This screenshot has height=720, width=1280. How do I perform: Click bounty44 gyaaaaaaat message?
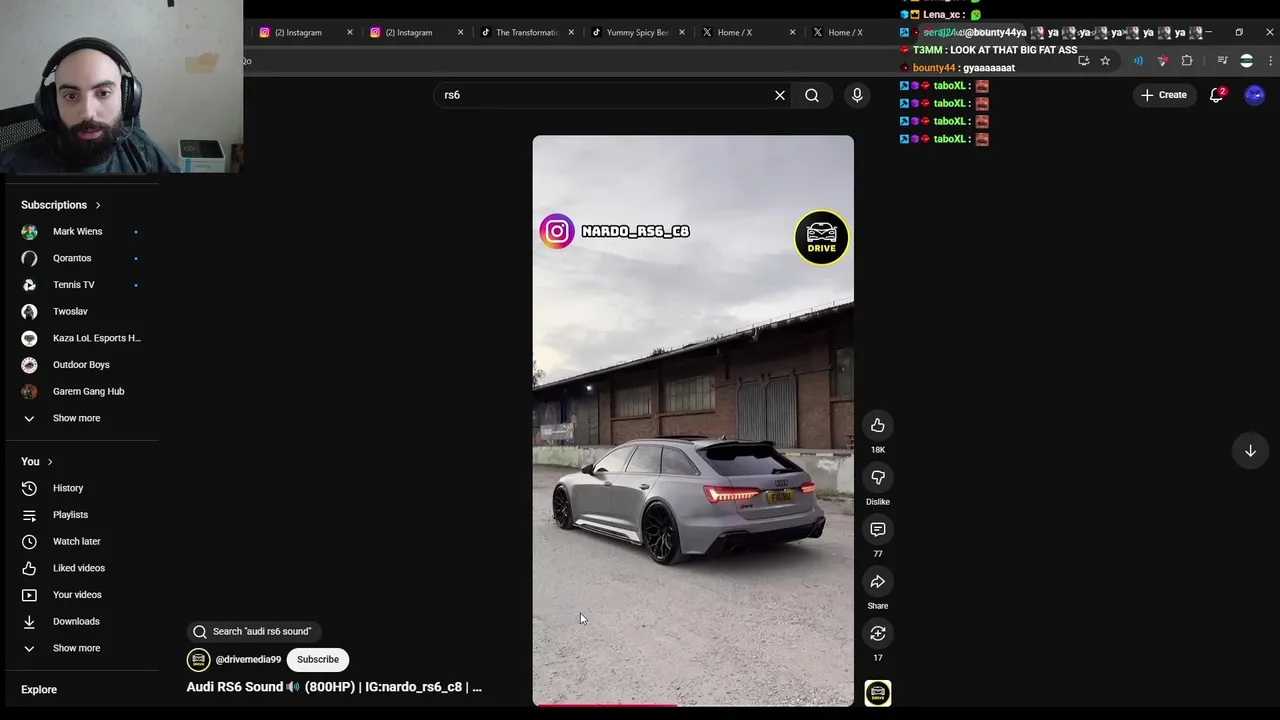pos(958,68)
